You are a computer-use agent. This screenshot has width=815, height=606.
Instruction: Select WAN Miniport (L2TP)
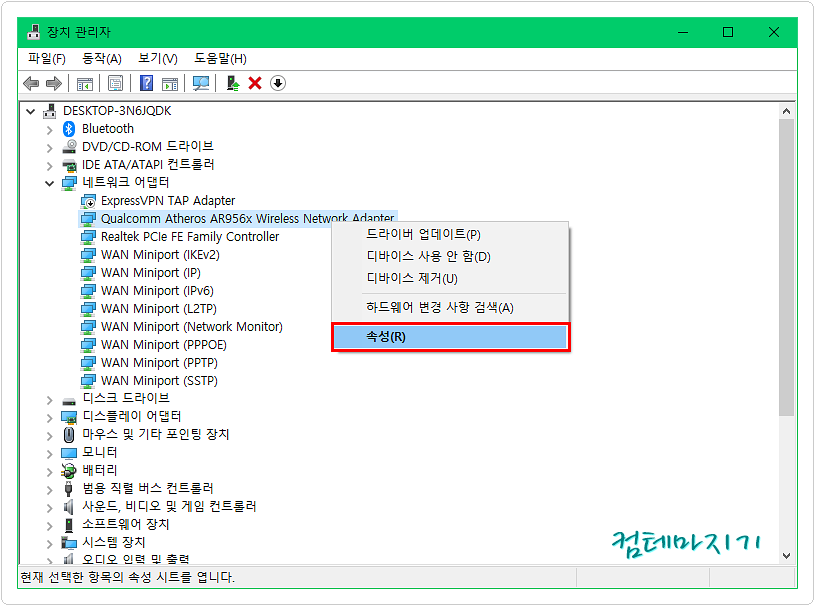pyautogui.click(x=159, y=309)
